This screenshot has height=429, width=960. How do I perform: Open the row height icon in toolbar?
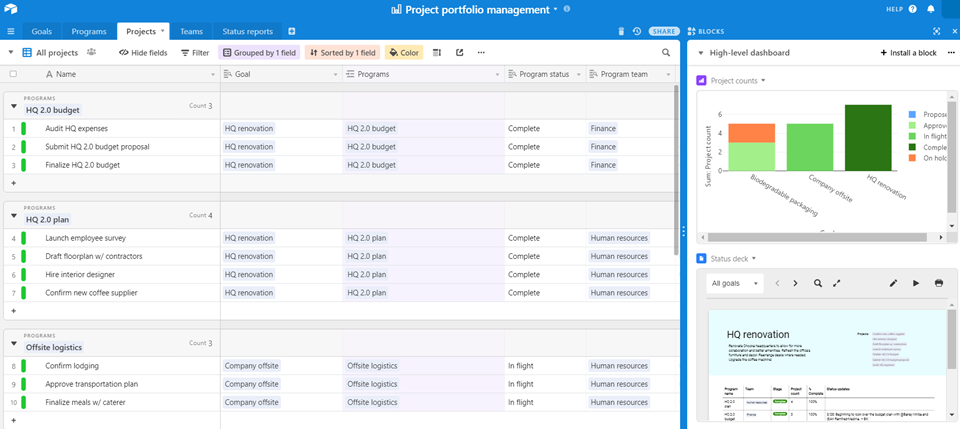437,53
